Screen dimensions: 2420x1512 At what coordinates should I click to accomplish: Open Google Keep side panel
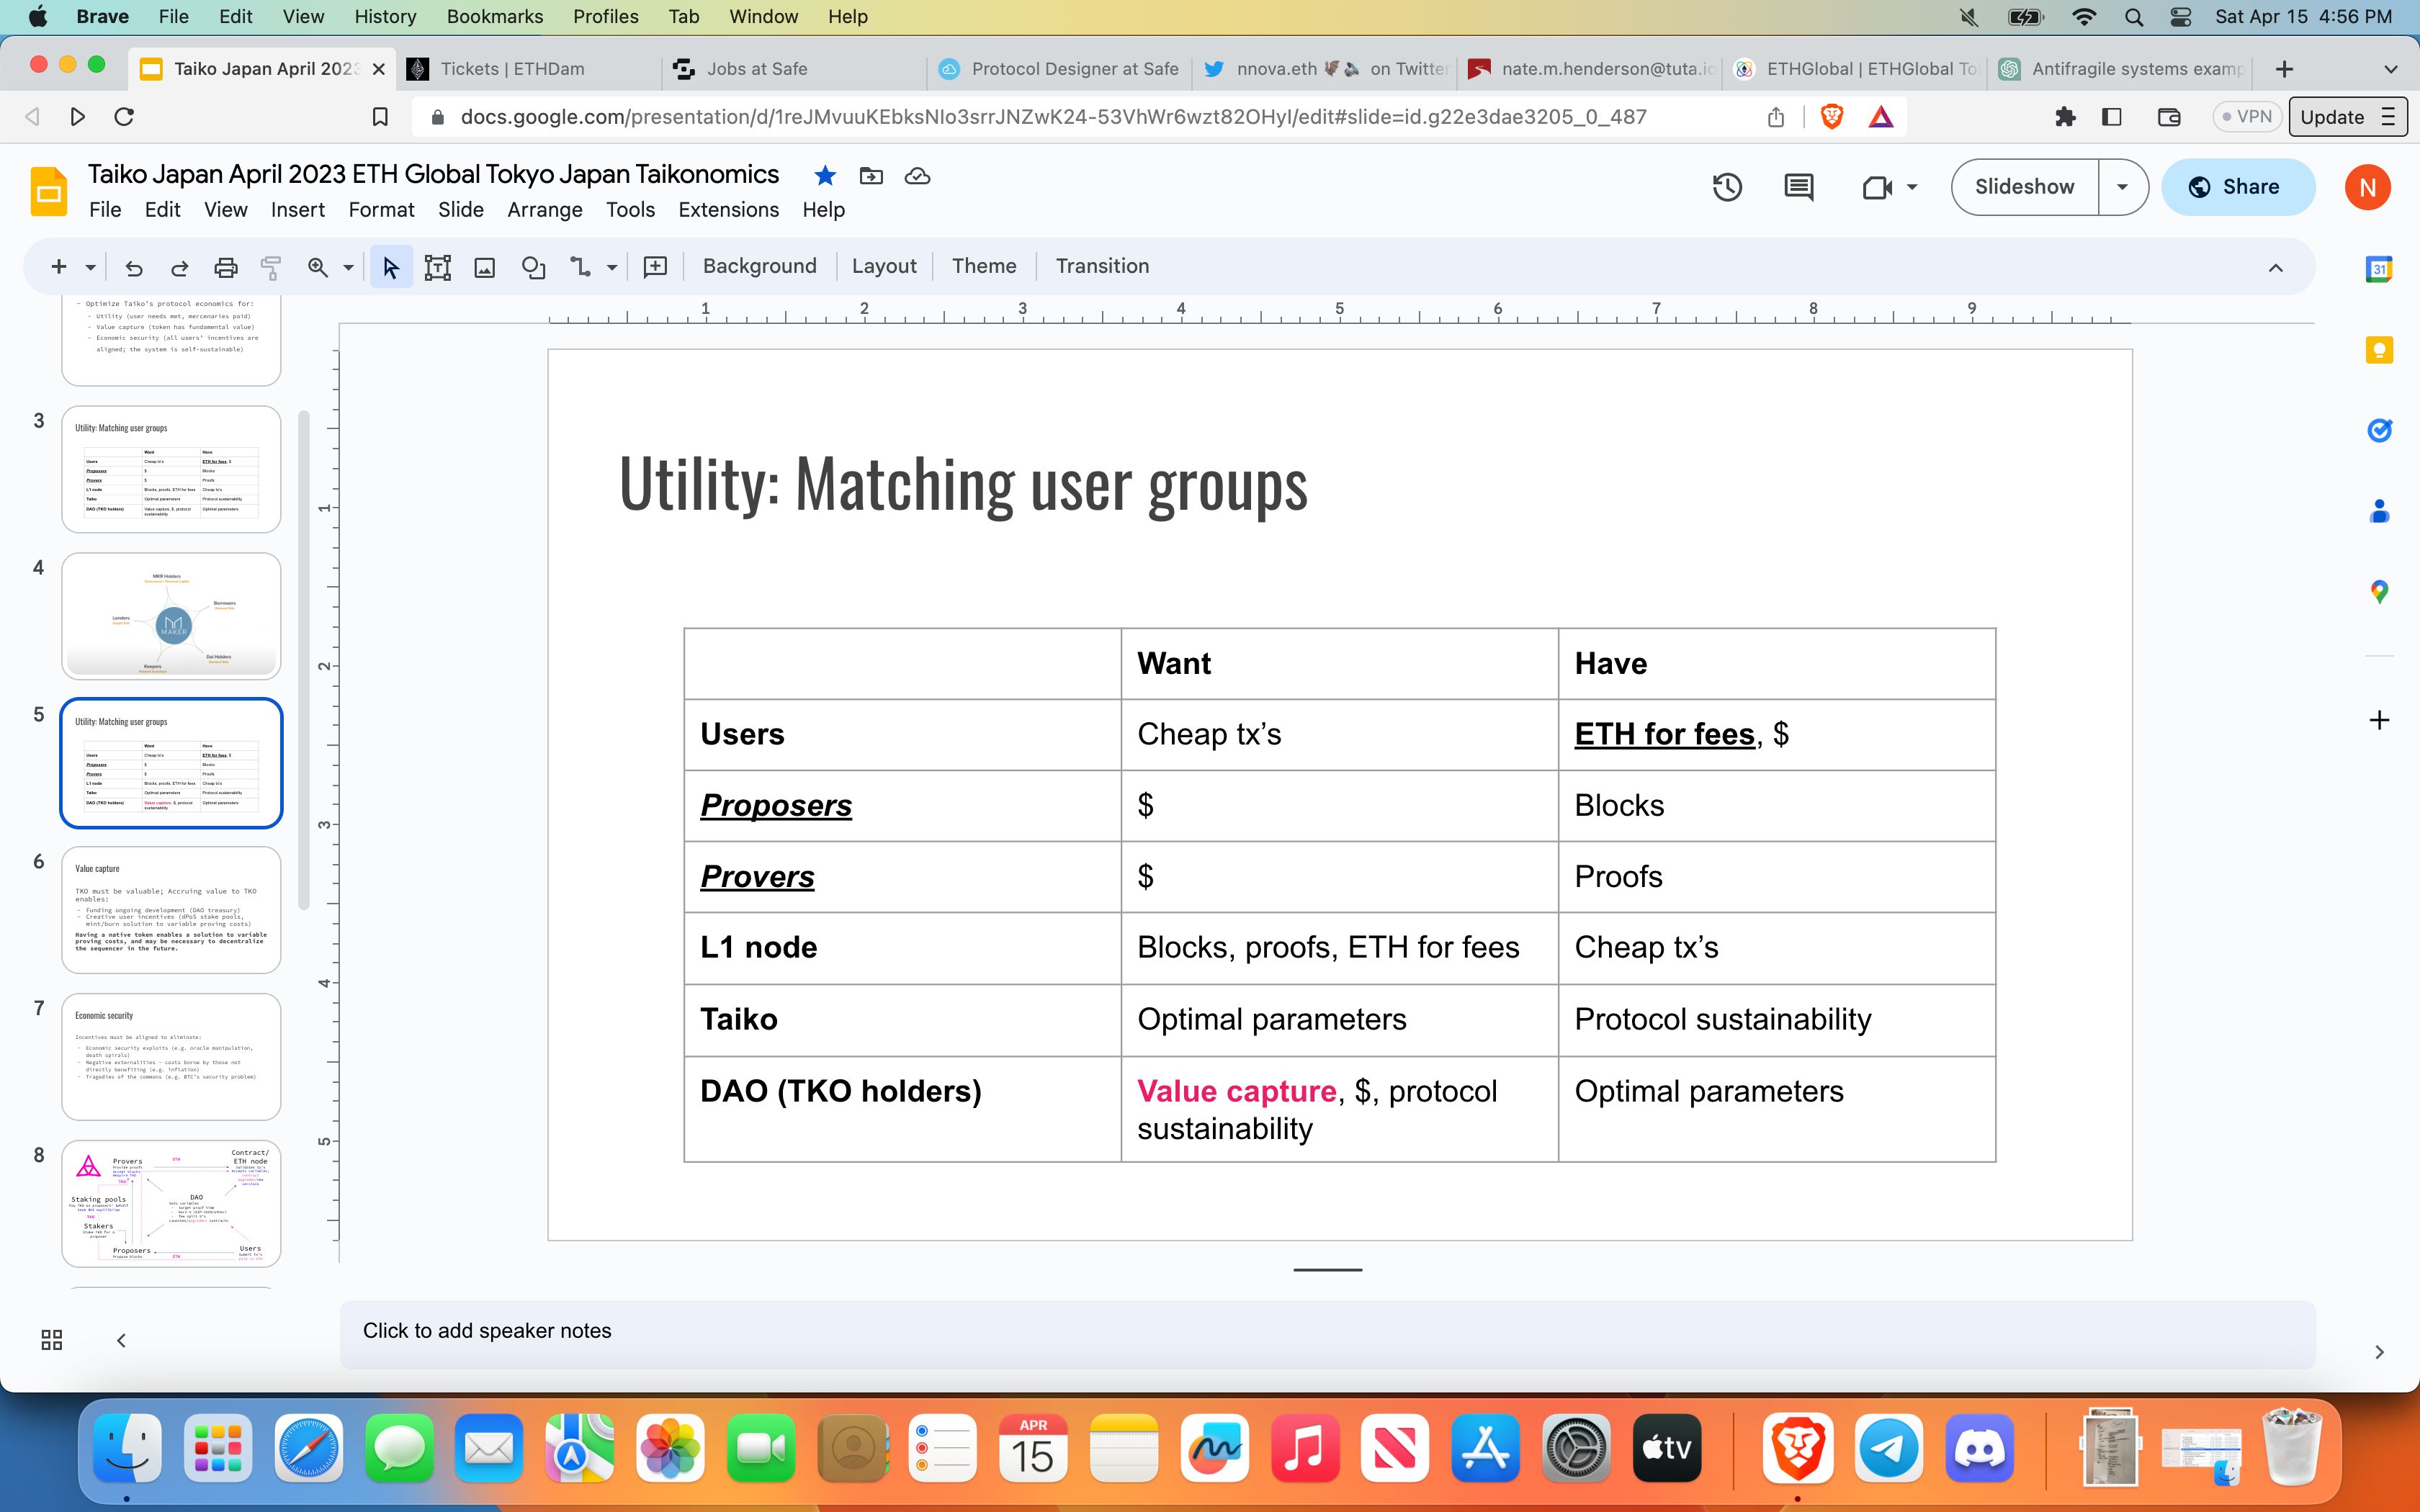[2379, 350]
